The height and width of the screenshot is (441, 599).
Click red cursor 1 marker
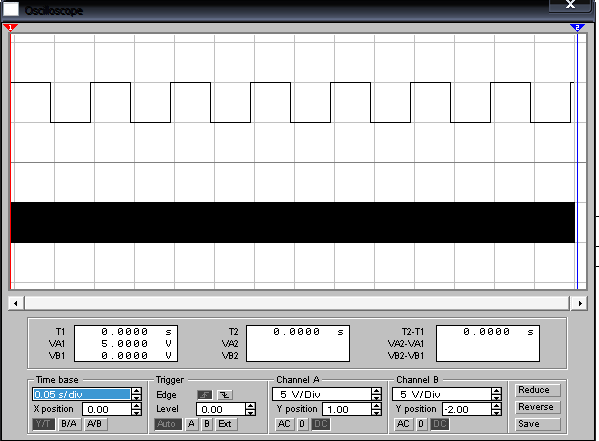click(x=10, y=28)
